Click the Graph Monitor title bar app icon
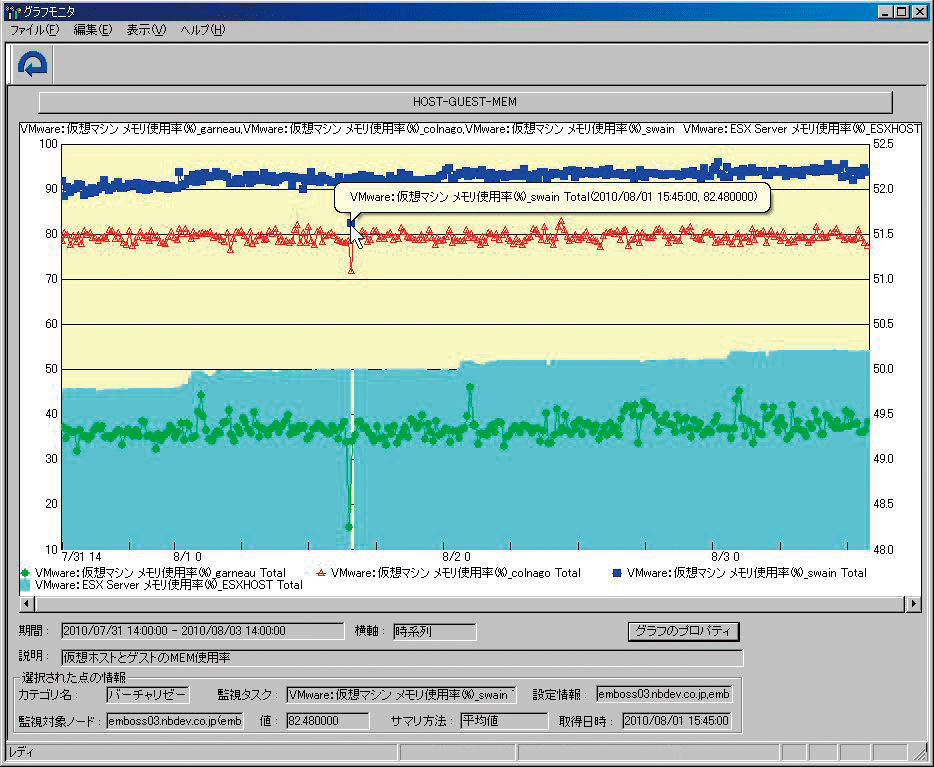This screenshot has height=767, width=934. click(13, 12)
